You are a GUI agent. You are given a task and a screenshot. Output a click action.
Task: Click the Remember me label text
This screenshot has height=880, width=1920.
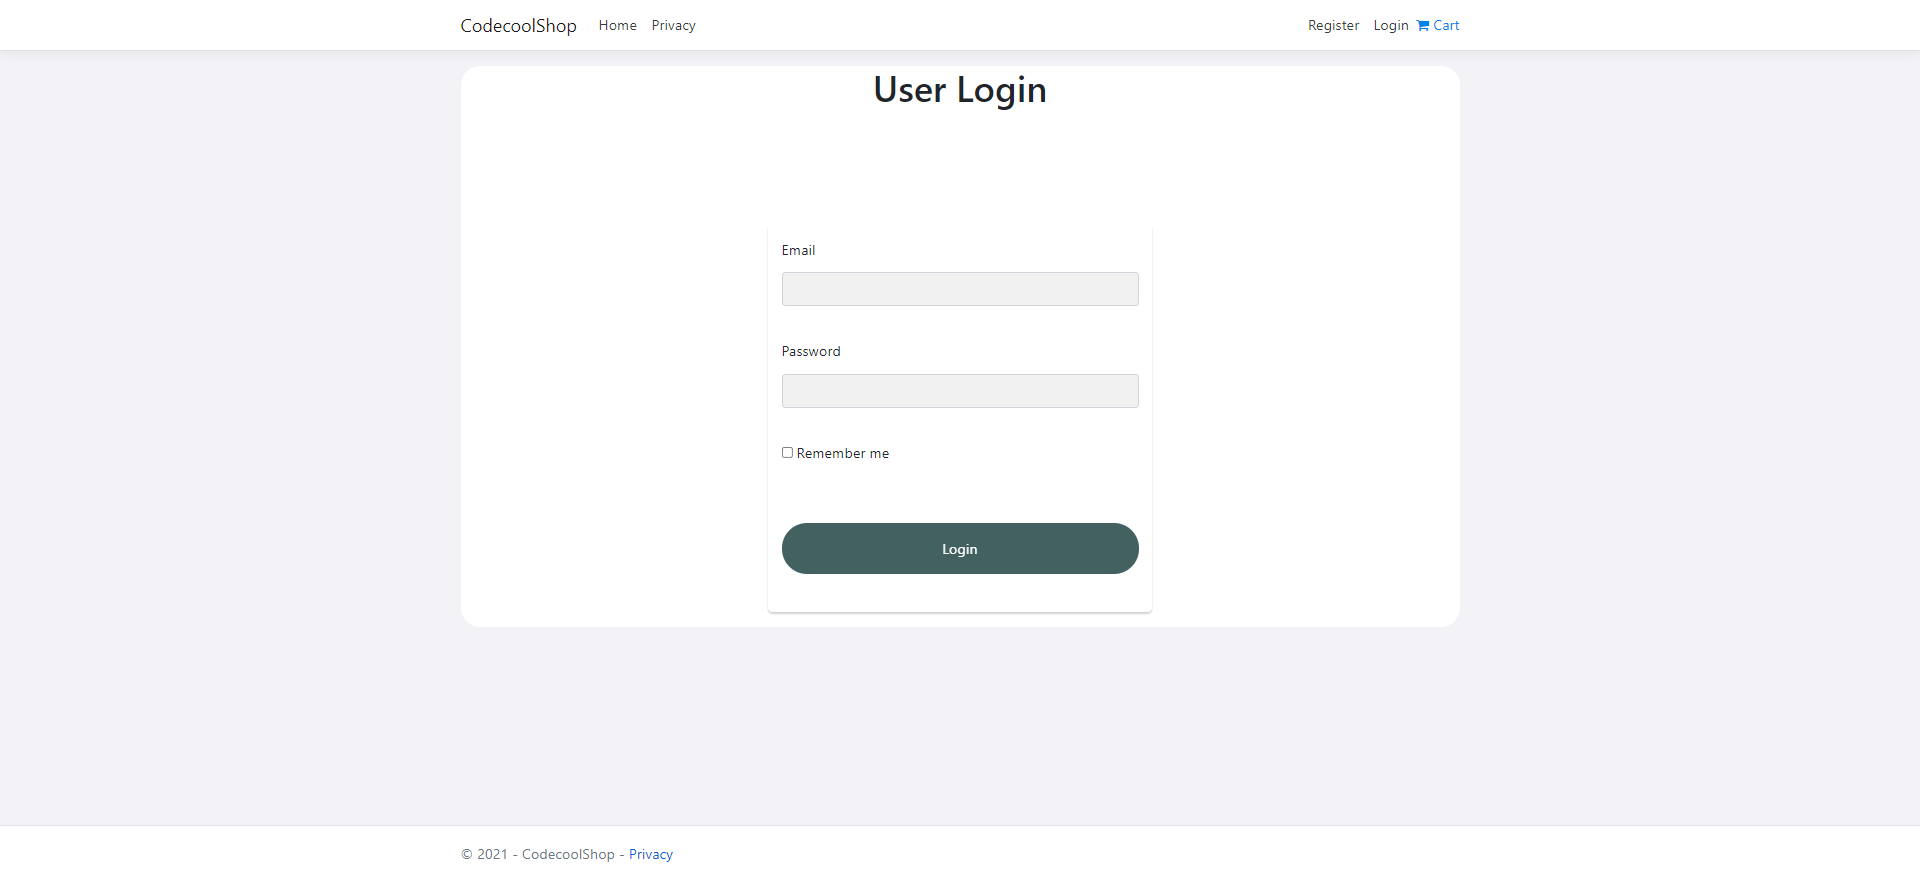coord(843,453)
